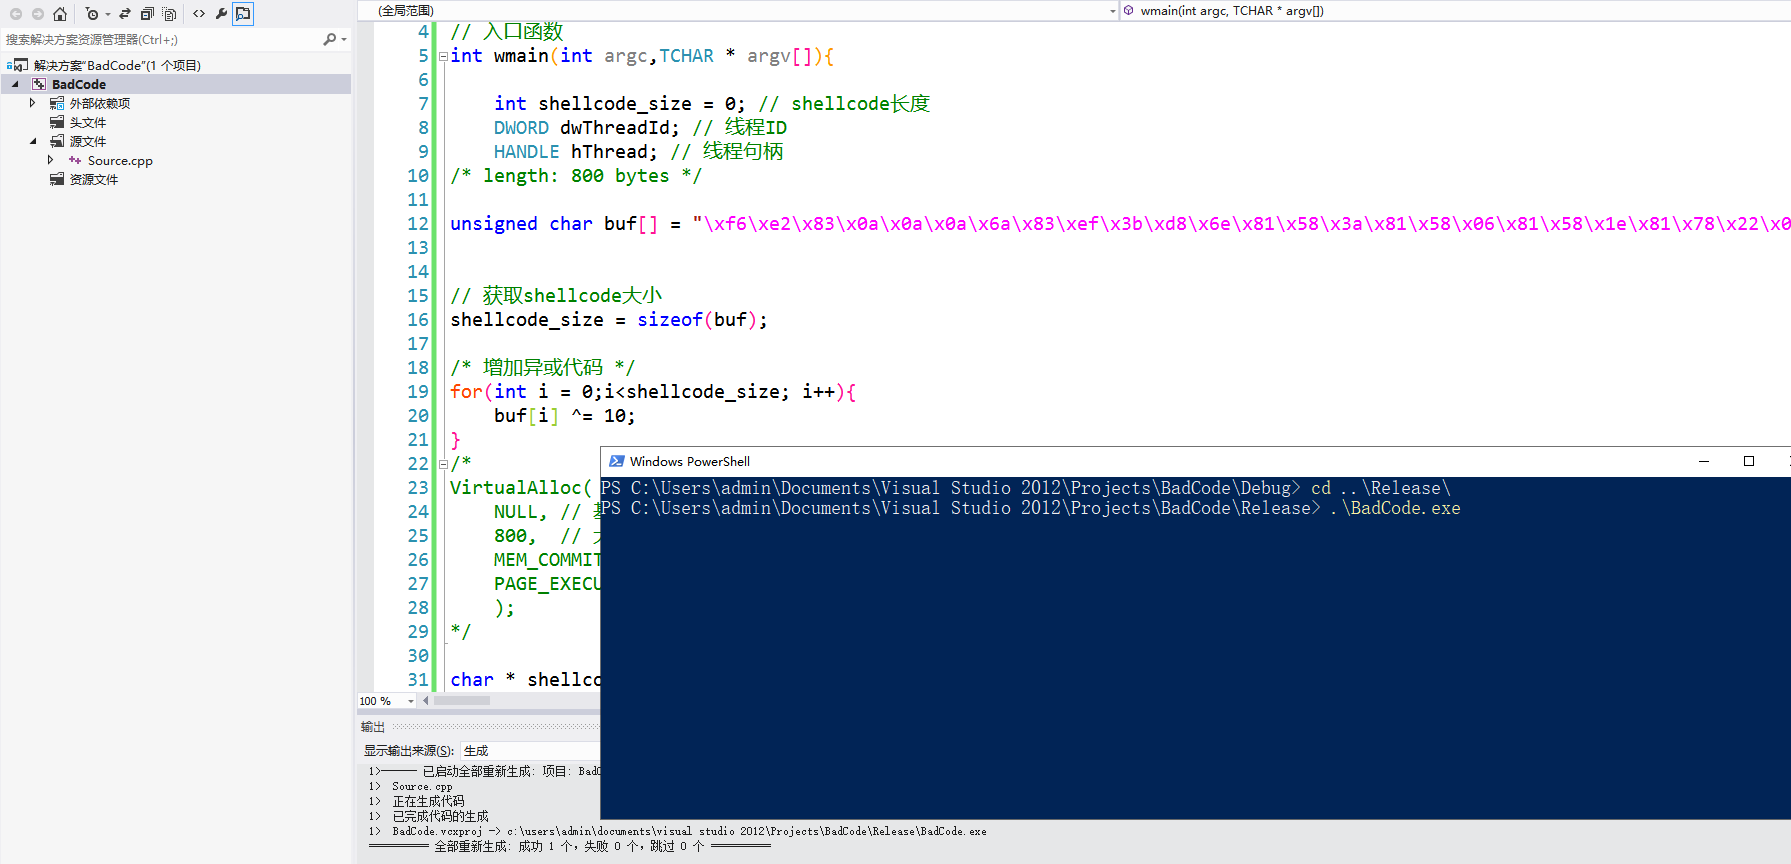Screen dimensions: 1791x864
Task: Collapse the BadCode project node
Action: click(x=15, y=84)
